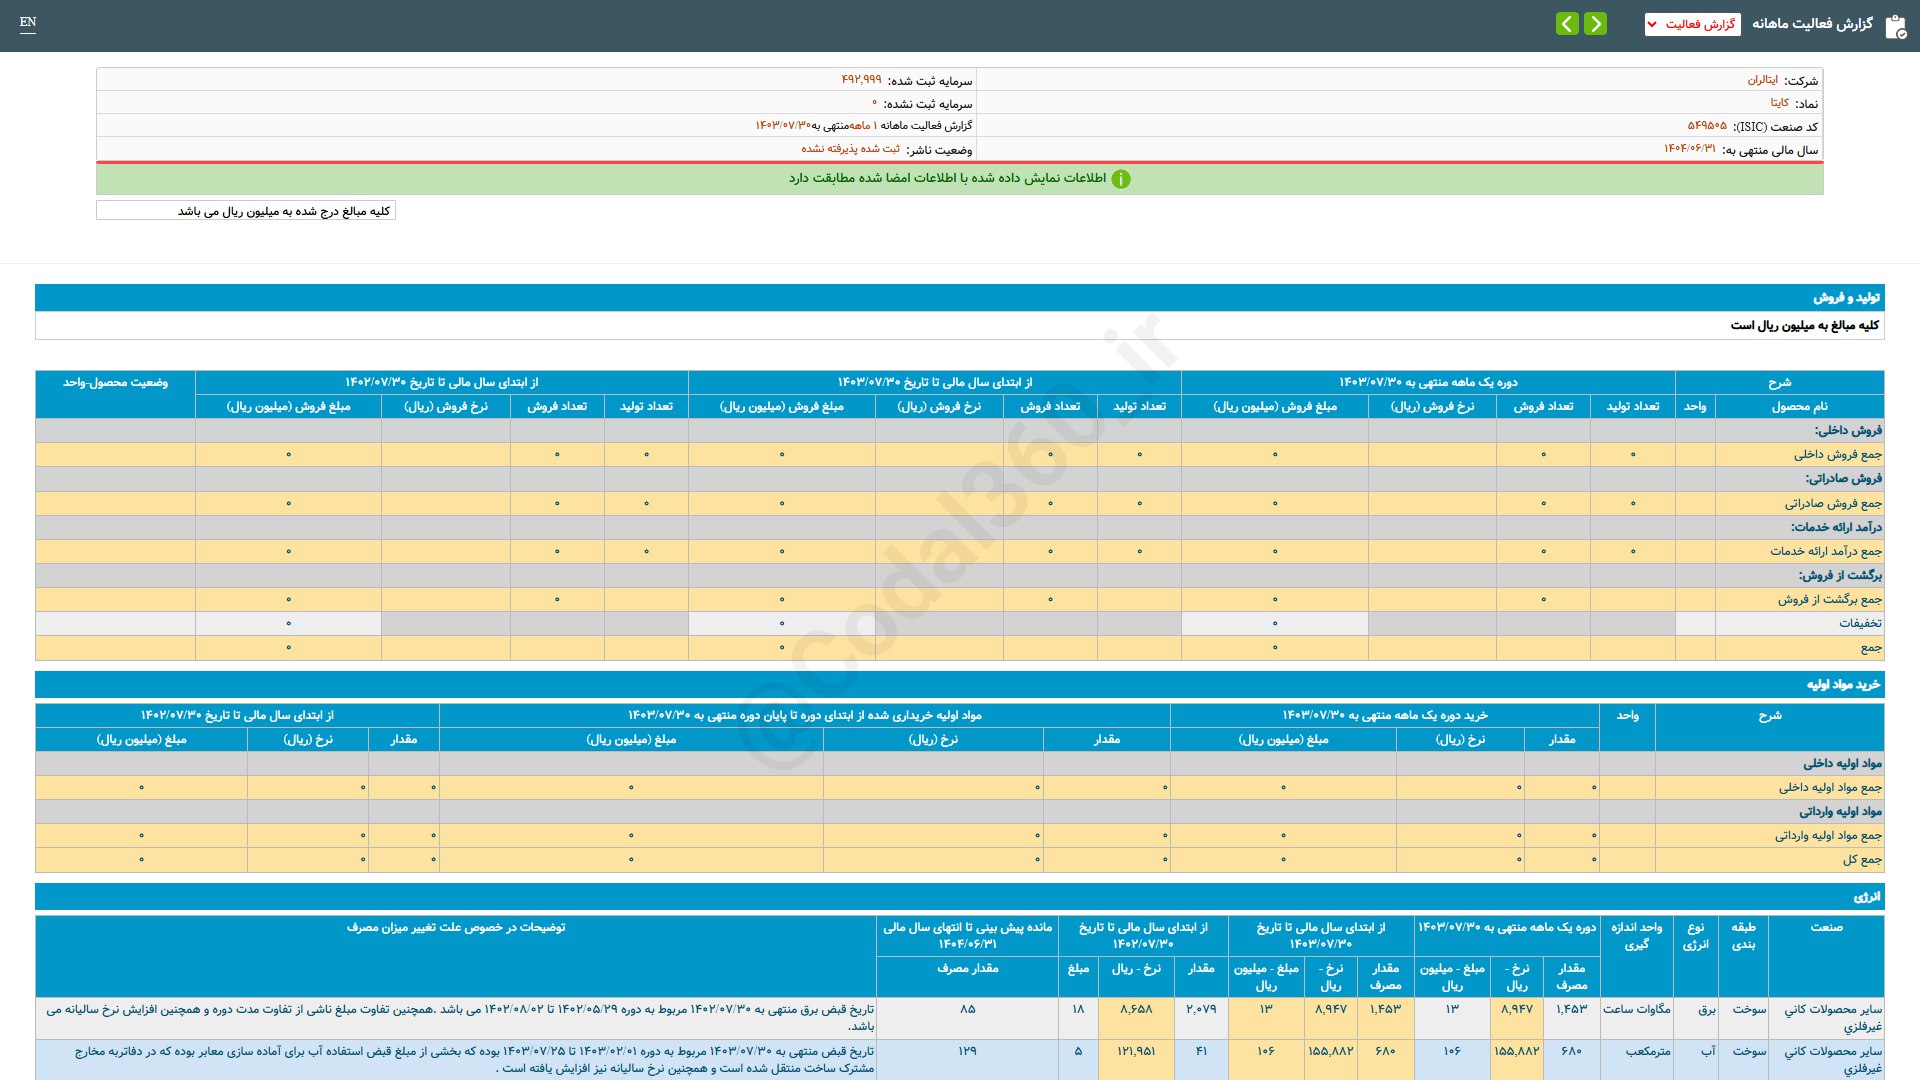
Task: Click the green right-arrow navigation button
Action: tap(1596, 23)
